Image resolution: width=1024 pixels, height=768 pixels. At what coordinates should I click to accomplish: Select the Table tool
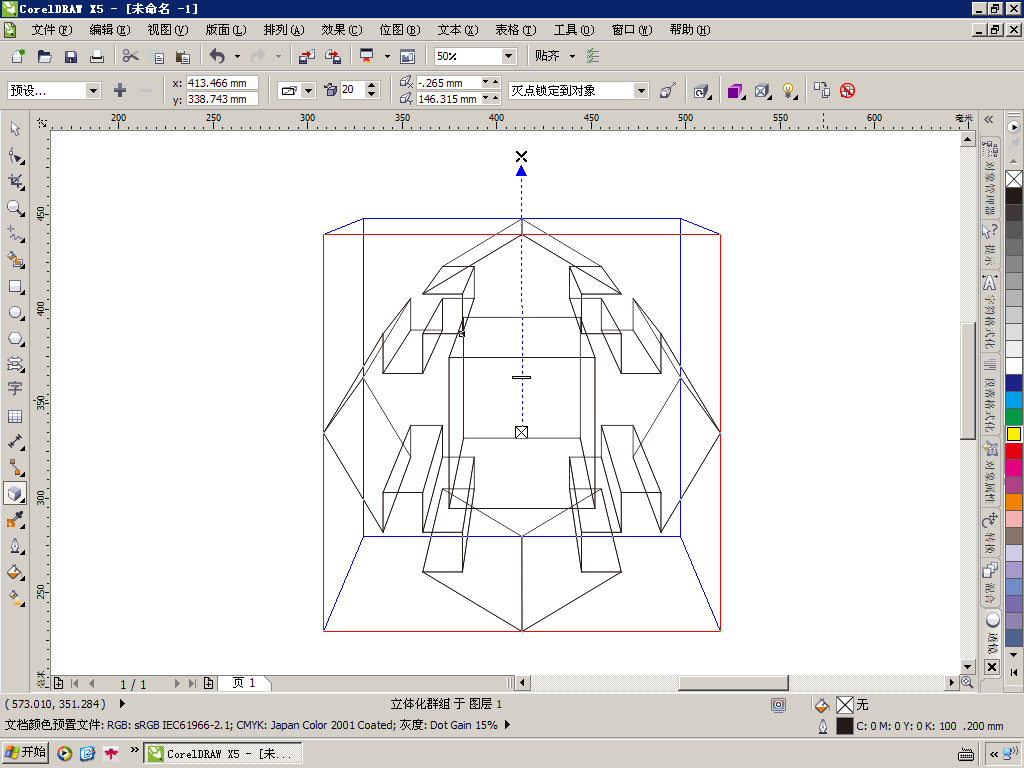pyautogui.click(x=15, y=416)
